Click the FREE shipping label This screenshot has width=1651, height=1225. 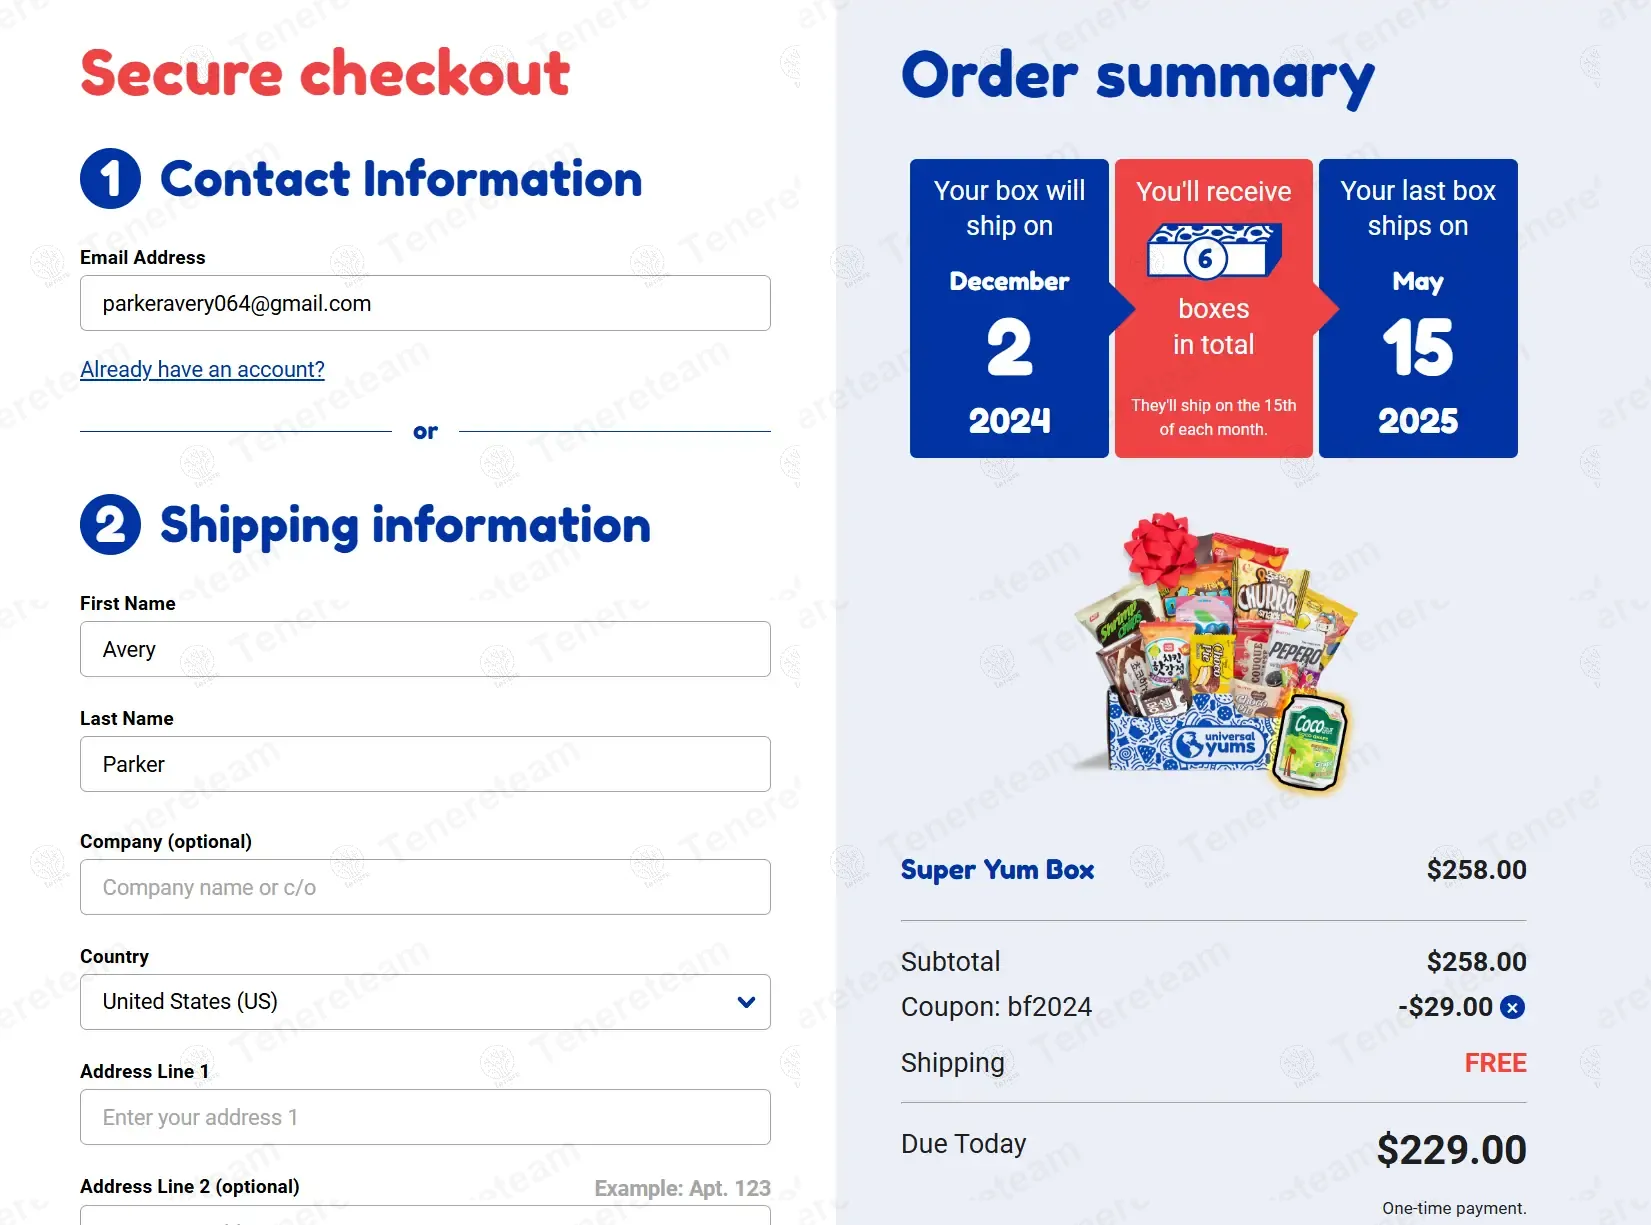pos(1495,1063)
